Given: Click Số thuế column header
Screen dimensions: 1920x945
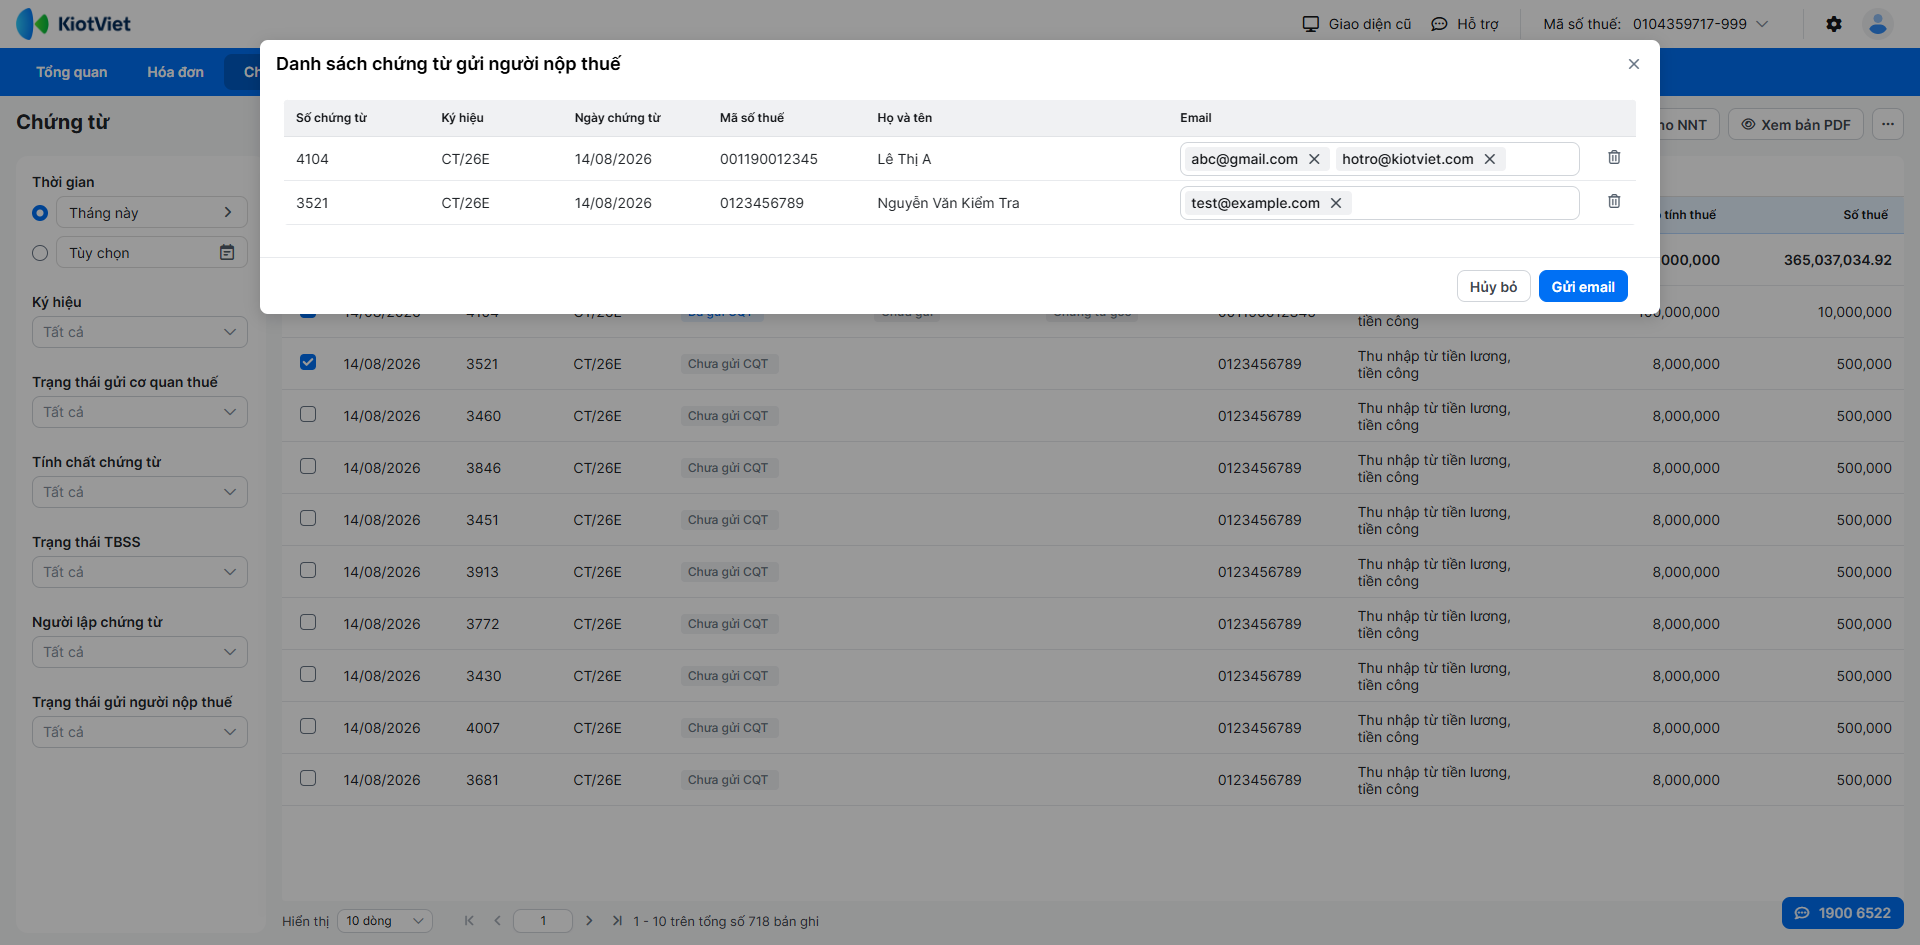Looking at the screenshot, I should point(1866,215).
